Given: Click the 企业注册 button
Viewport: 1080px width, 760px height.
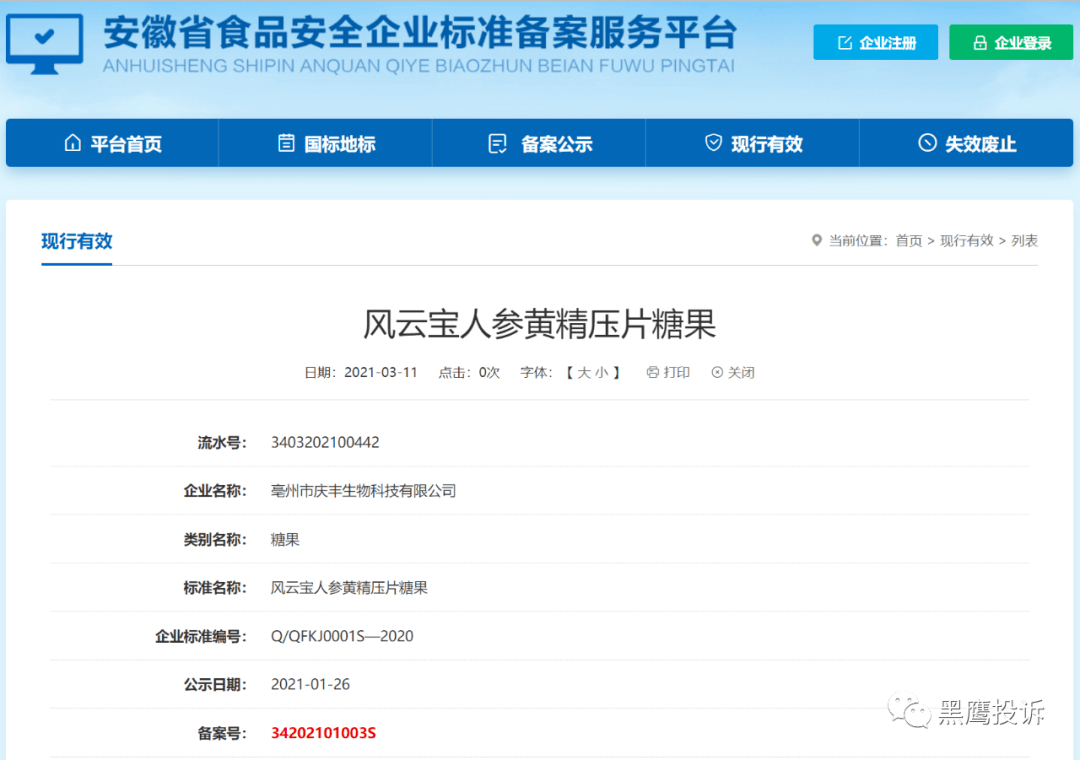Looking at the screenshot, I should (875, 42).
